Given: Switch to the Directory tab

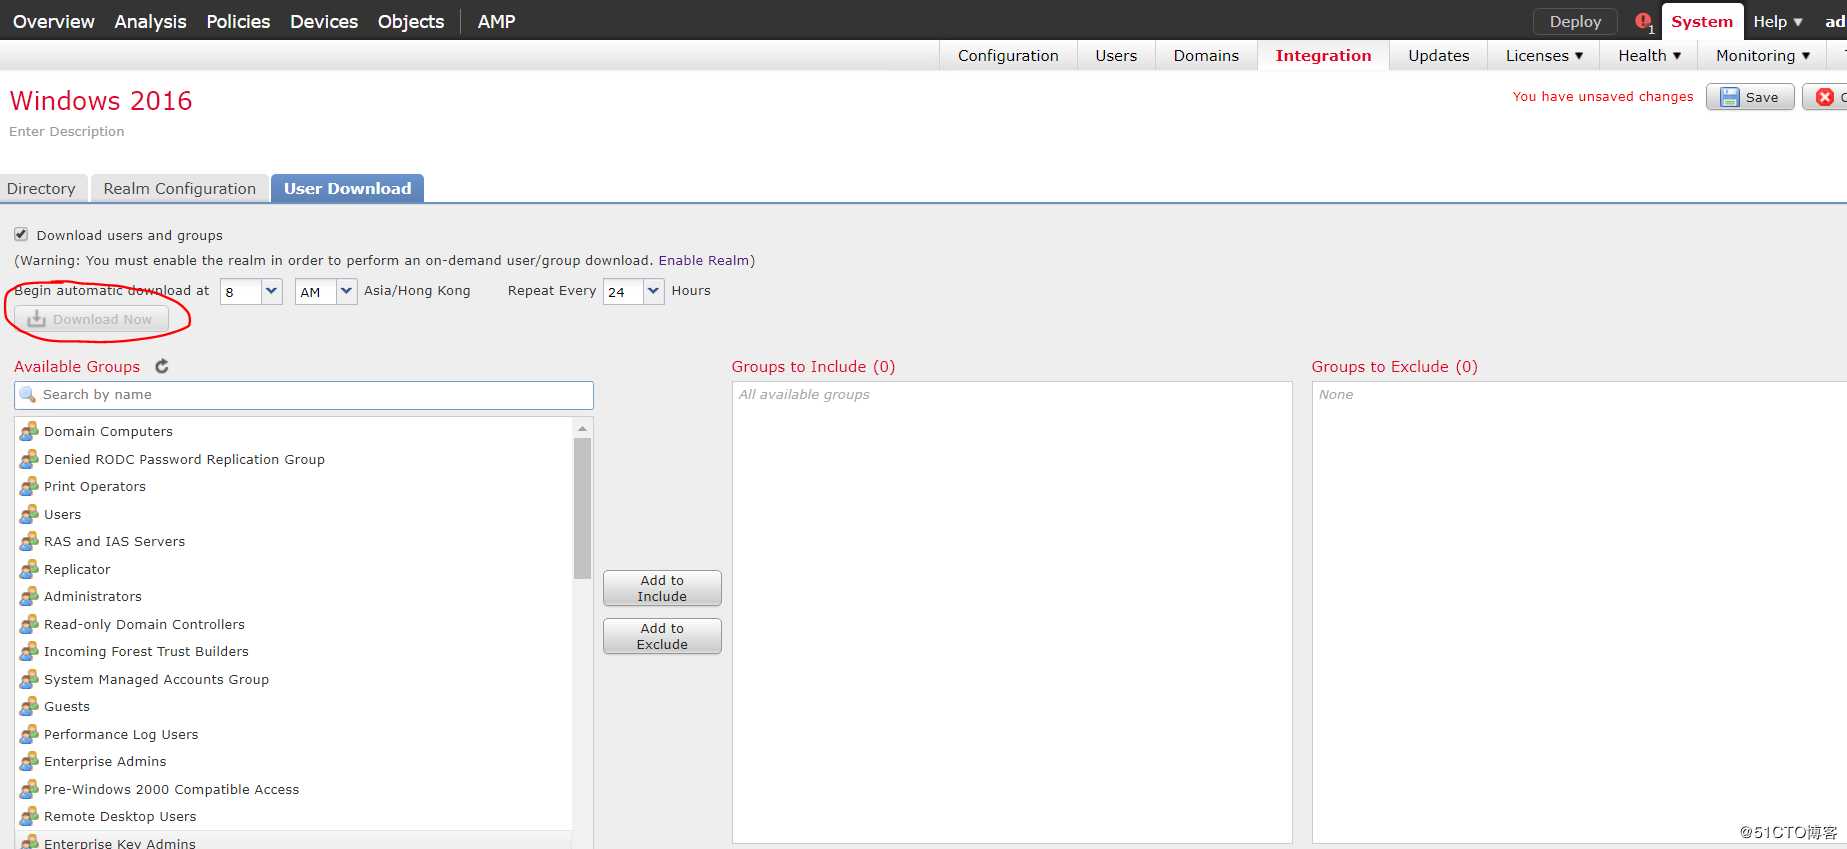Looking at the screenshot, I should click(41, 188).
